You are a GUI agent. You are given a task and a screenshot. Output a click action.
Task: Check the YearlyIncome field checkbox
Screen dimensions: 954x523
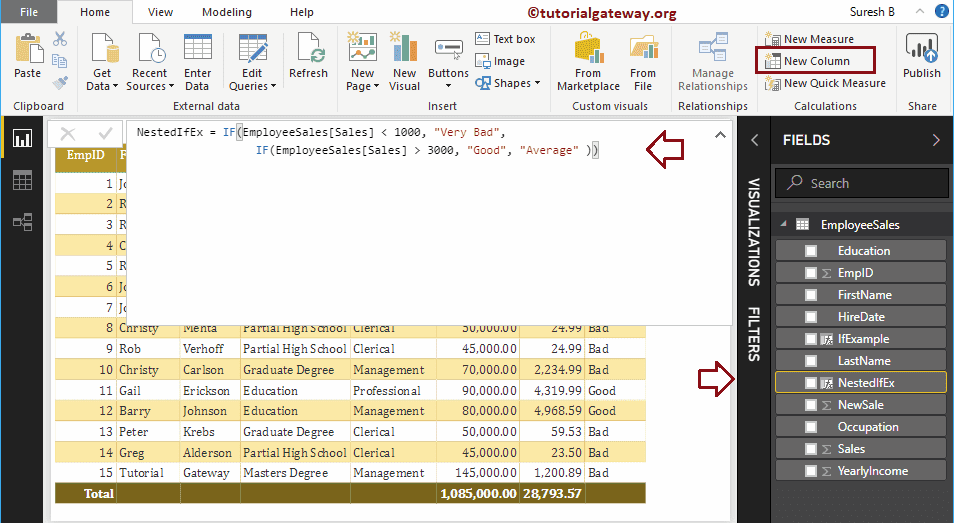tap(811, 471)
